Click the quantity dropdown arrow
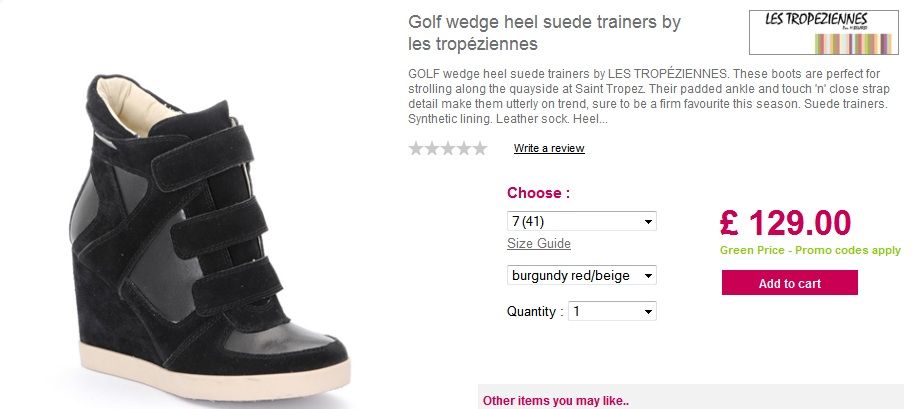 648,312
